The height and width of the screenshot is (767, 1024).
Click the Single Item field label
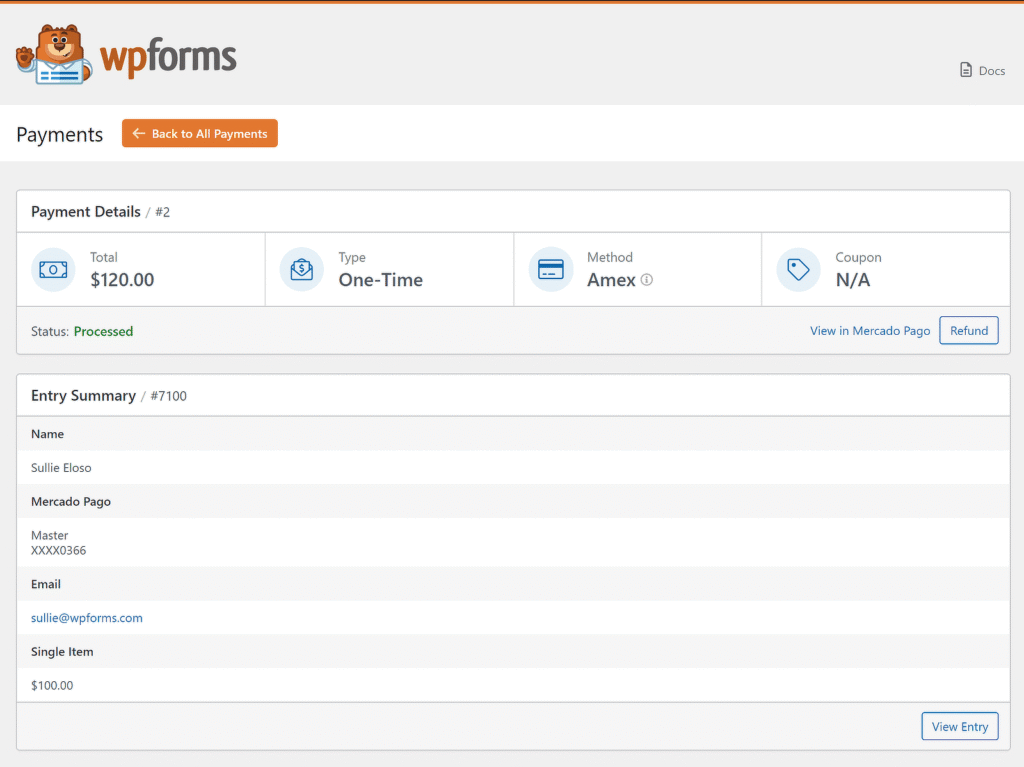62,651
